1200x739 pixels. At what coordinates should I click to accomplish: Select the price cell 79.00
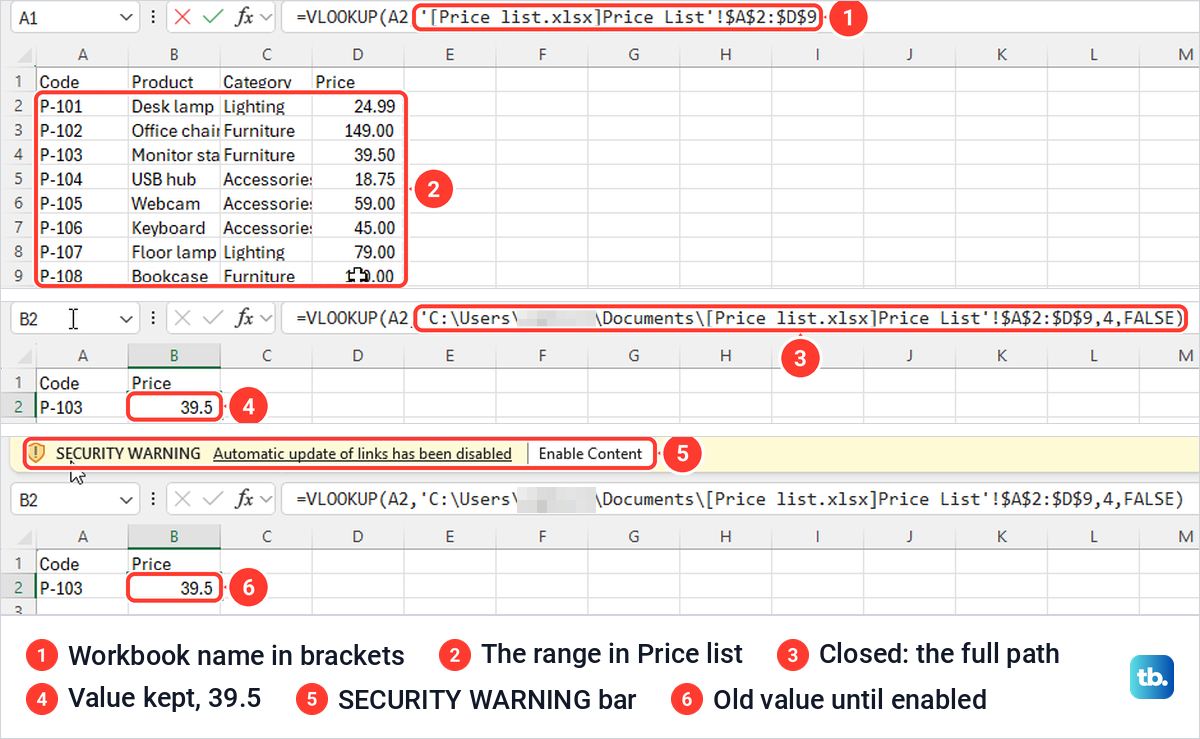point(358,252)
